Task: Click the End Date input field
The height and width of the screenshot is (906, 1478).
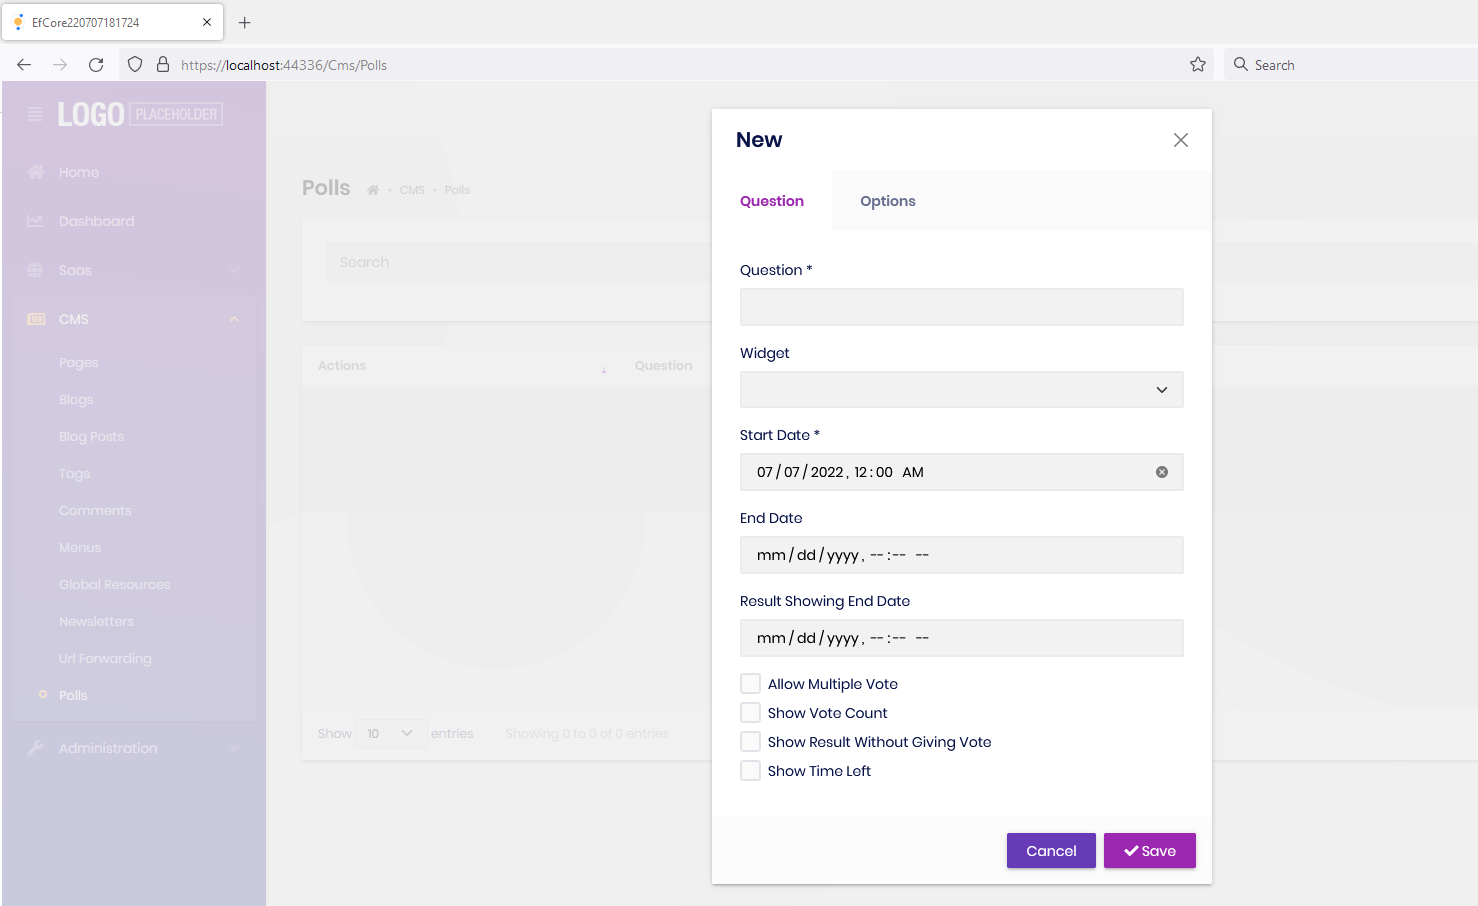Action: coord(960,555)
